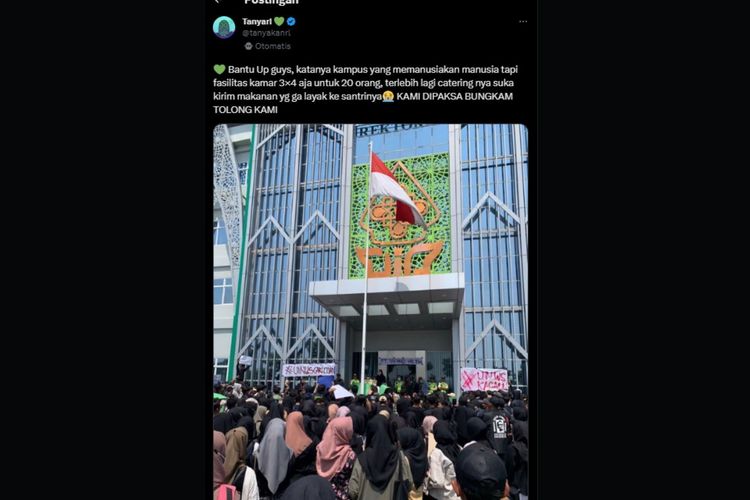Image resolution: width=750 pixels, height=500 pixels.
Task: Click the Otomatis automated account label
Action: tap(273, 46)
